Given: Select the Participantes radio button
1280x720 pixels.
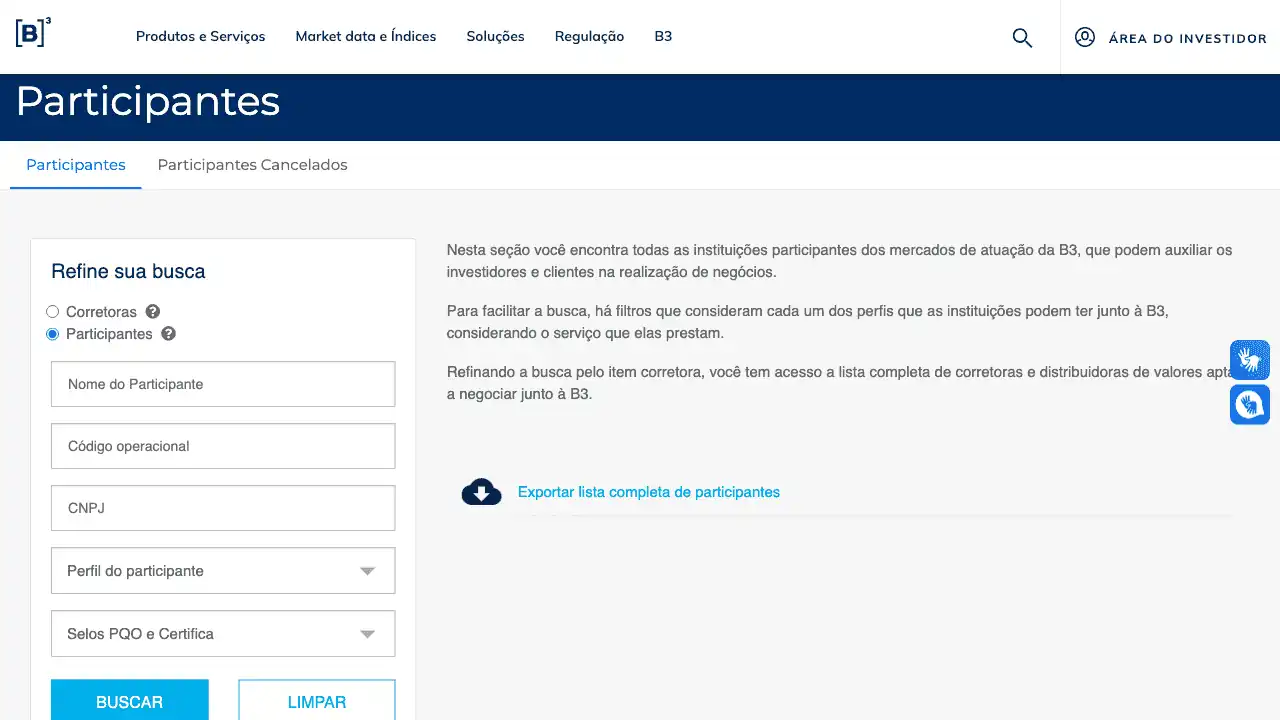Looking at the screenshot, I should point(53,334).
